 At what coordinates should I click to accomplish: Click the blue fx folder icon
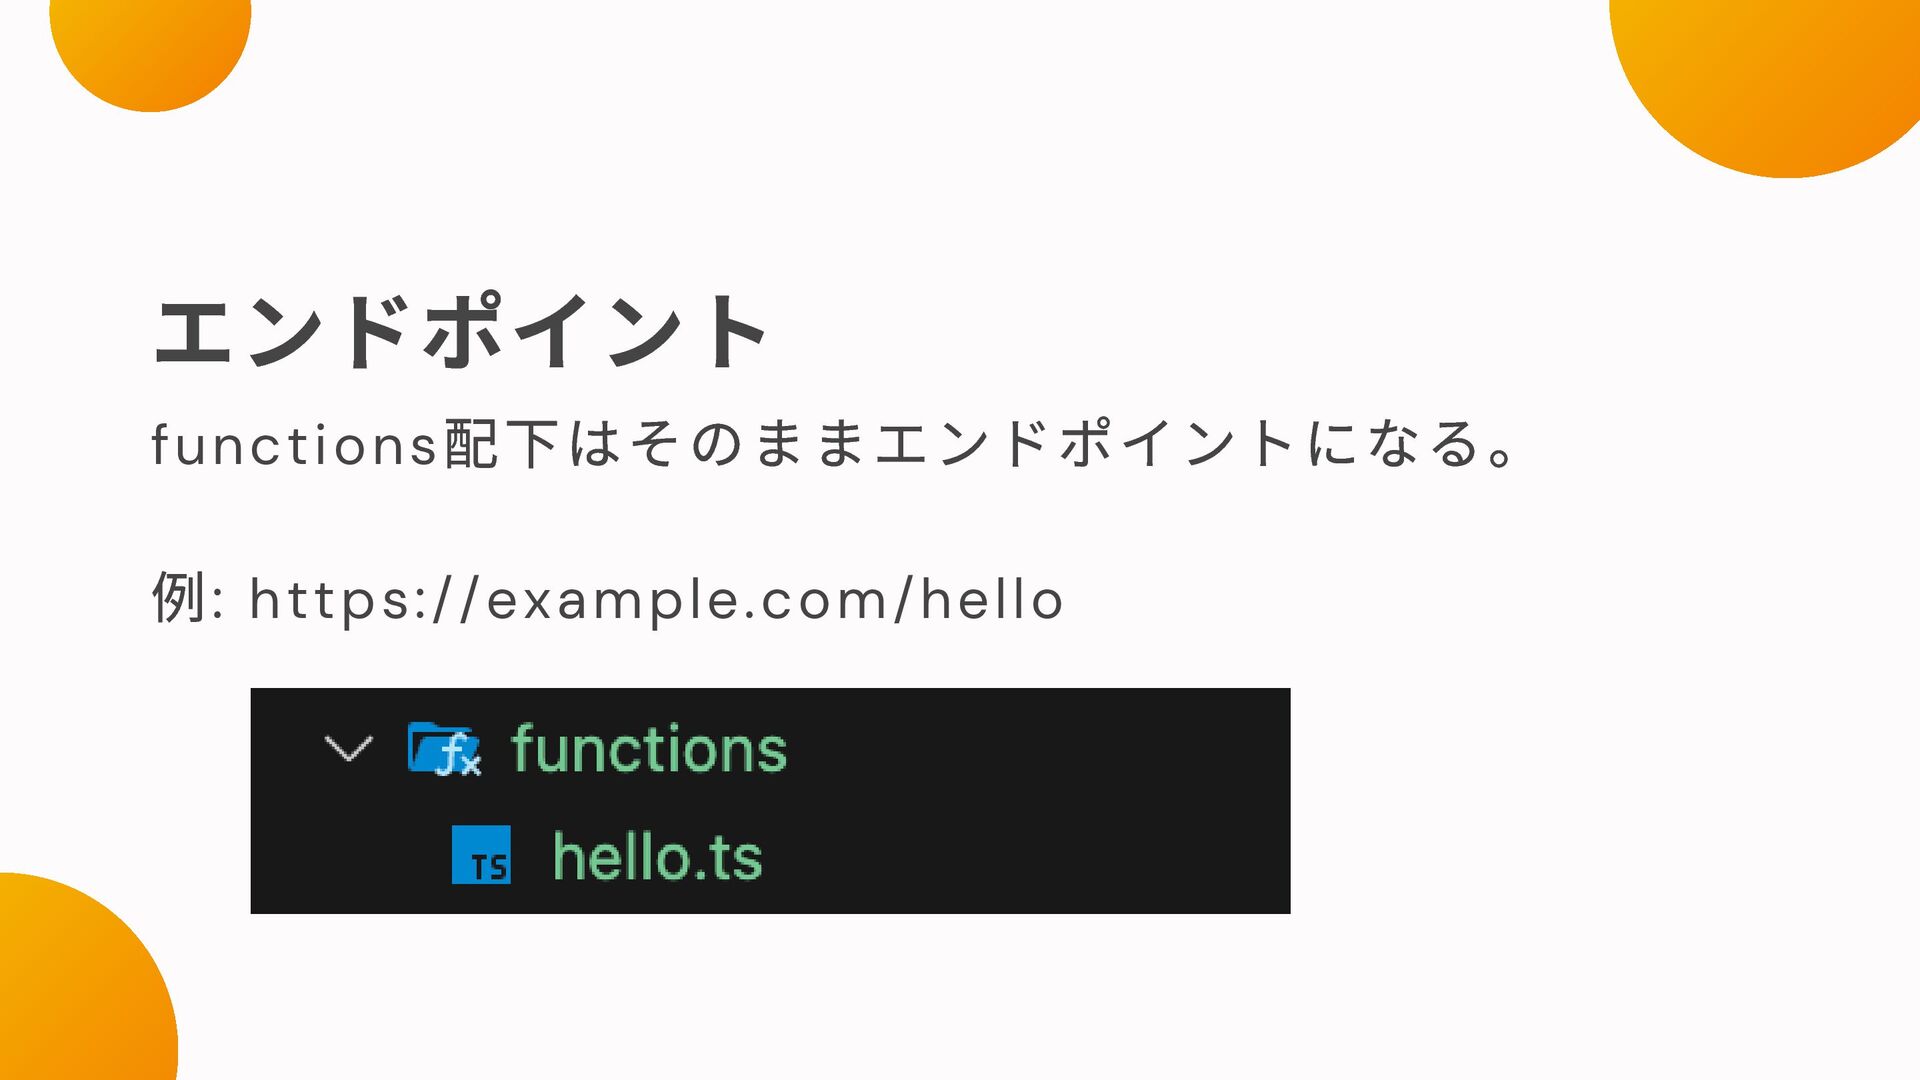point(445,749)
